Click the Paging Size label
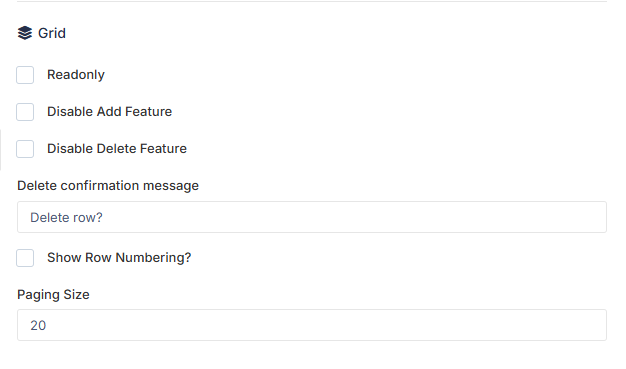 (53, 295)
